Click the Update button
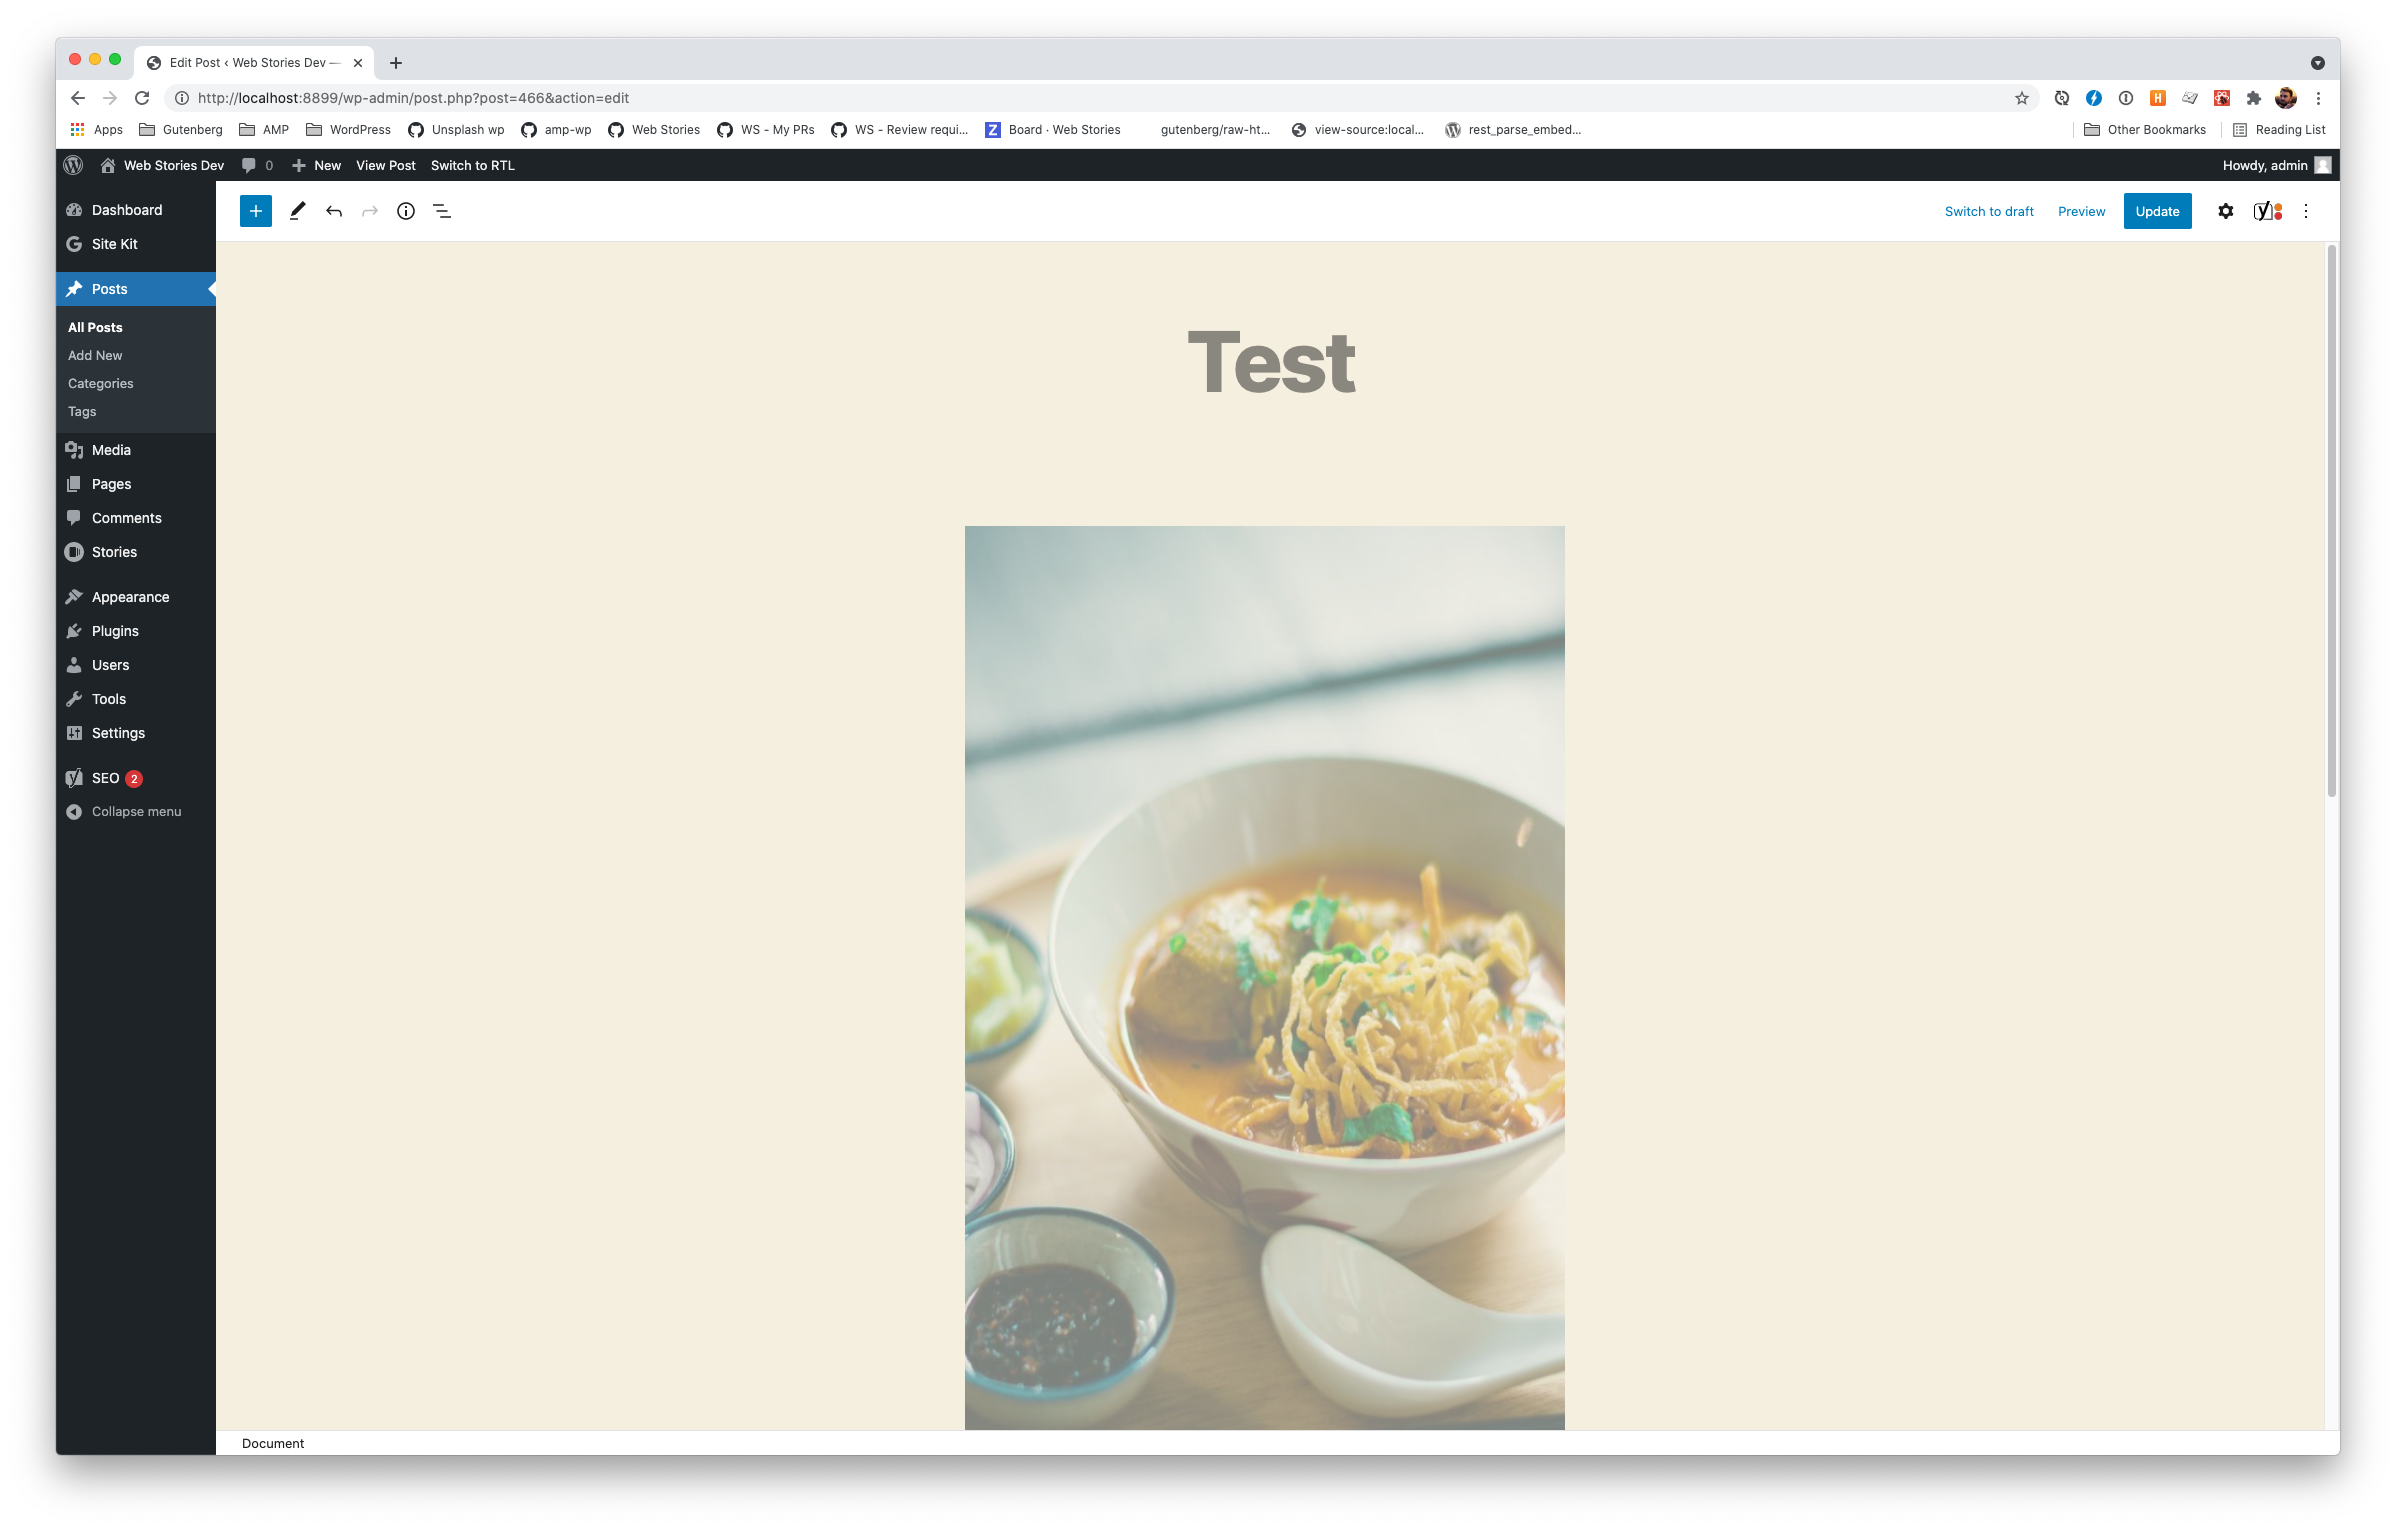Screen dimensions: 2396x1529 coord(2157,211)
